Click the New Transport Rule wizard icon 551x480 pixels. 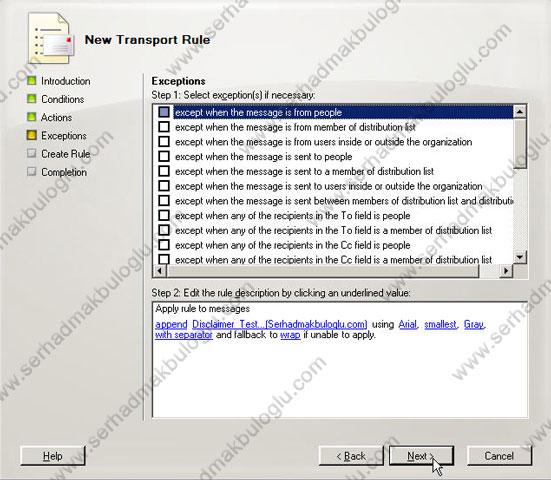point(51,38)
